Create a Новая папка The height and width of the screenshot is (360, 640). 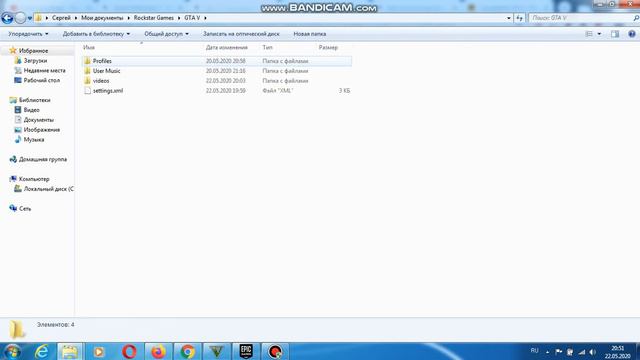[309, 34]
